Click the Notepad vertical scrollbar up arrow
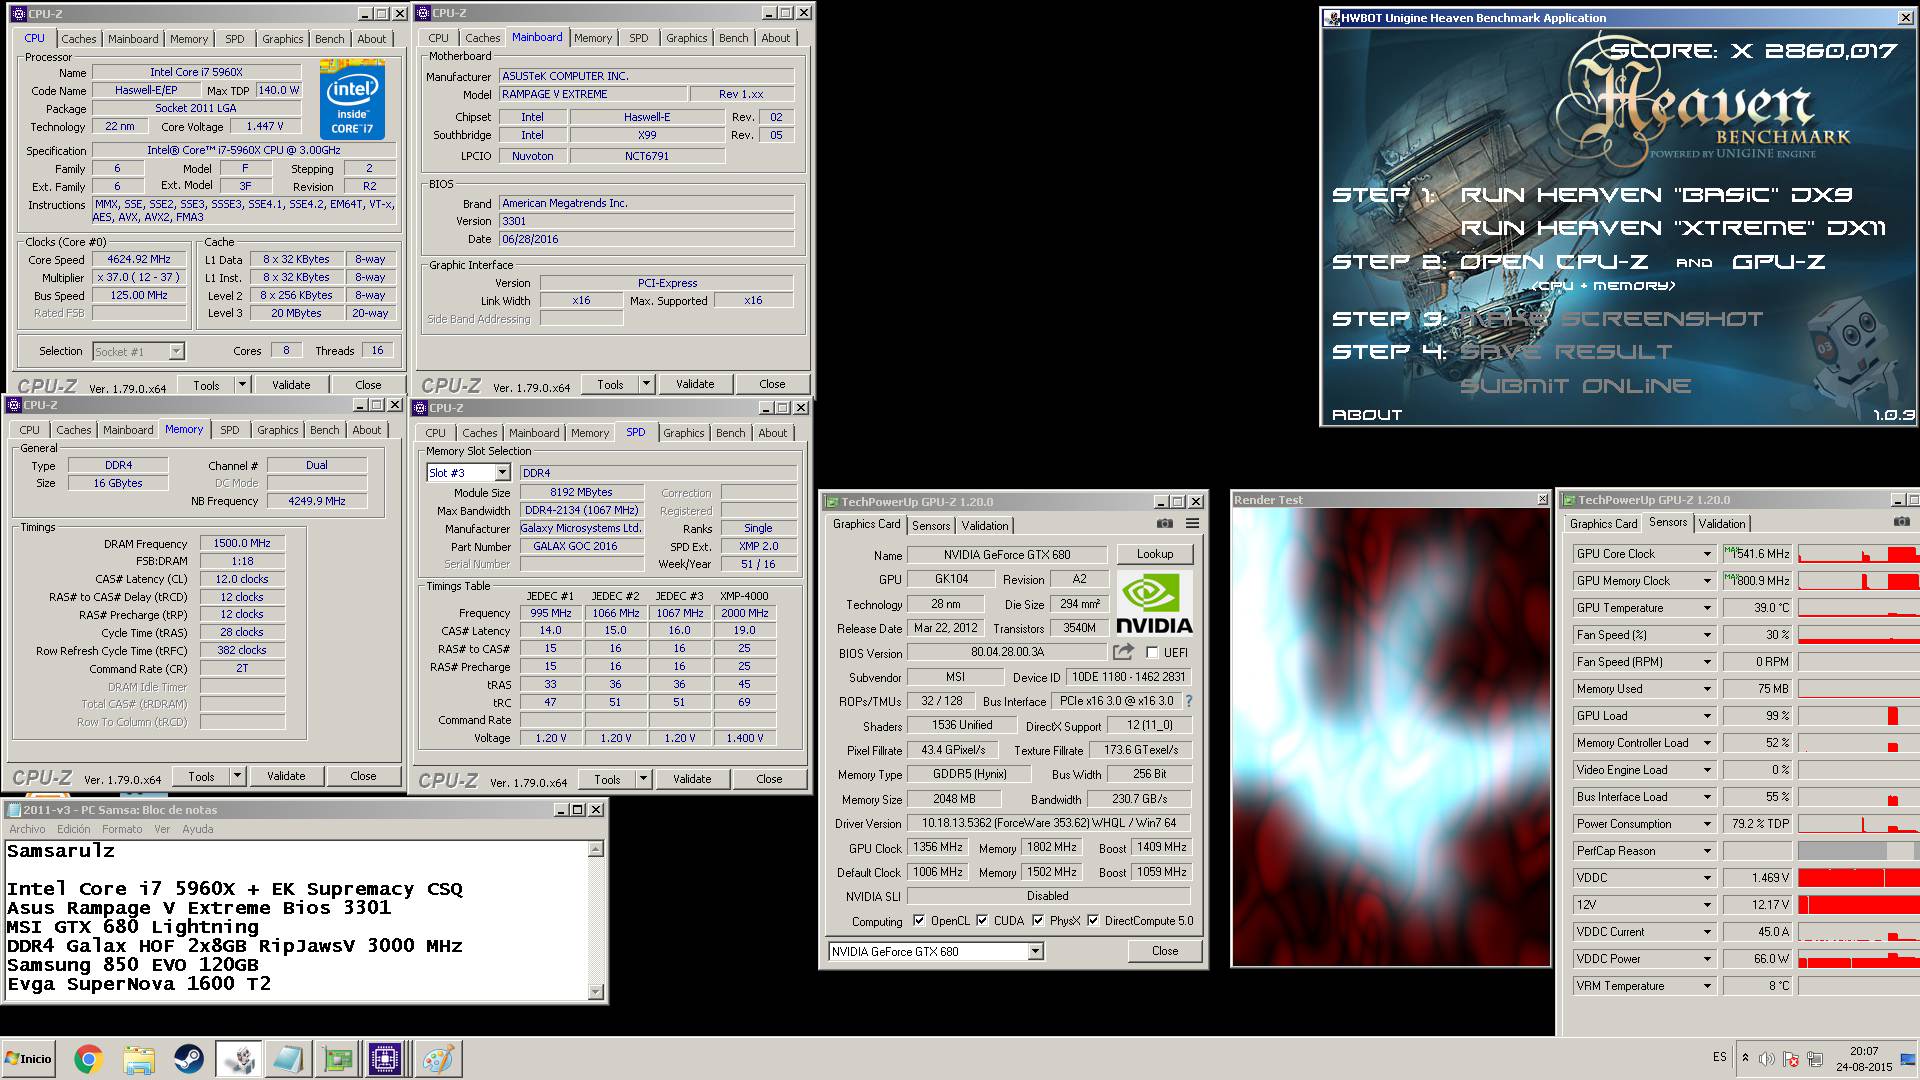This screenshot has height=1080, width=1920. pyautogui.click(x=596, y=849)
